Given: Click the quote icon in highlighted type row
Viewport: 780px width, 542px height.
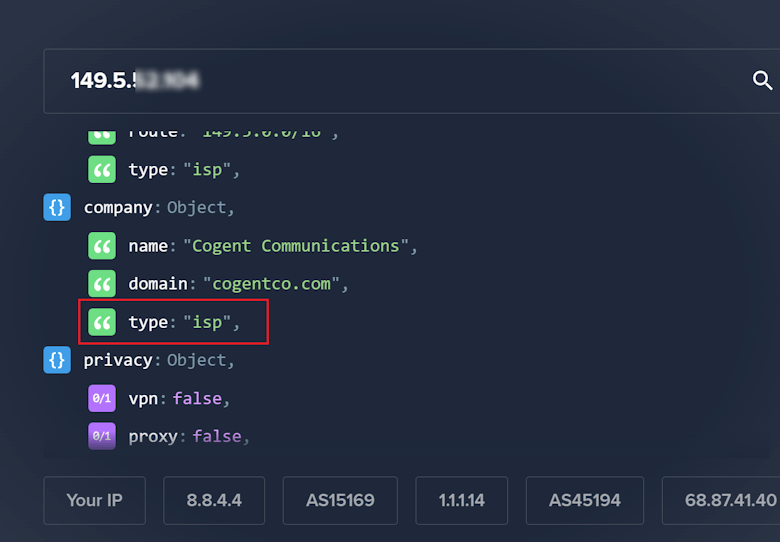Looking at the screenshot, I should coord(102,322).
